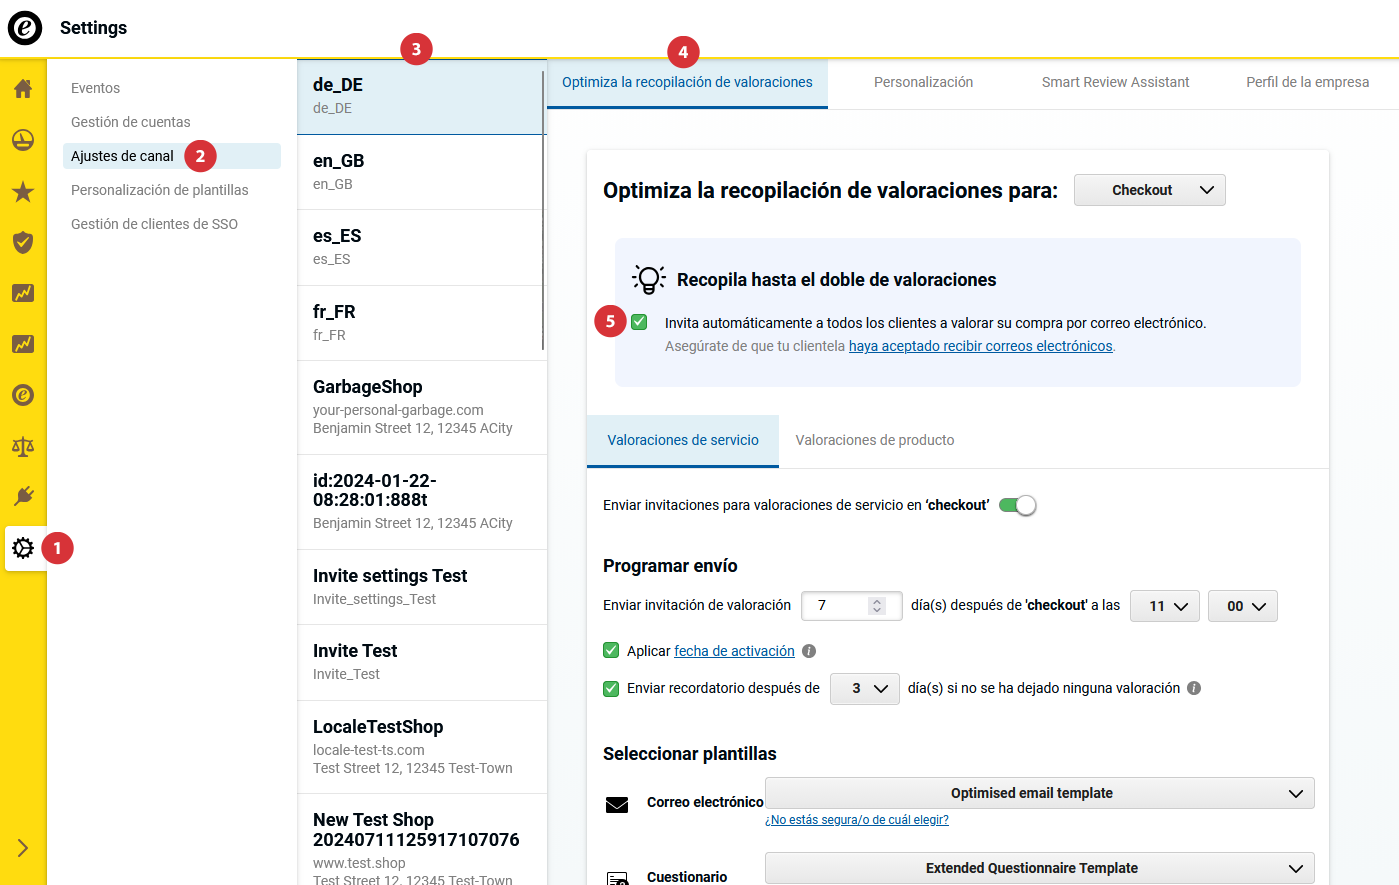Expand the Optimised email template dropdown

tap(1039, 793)
